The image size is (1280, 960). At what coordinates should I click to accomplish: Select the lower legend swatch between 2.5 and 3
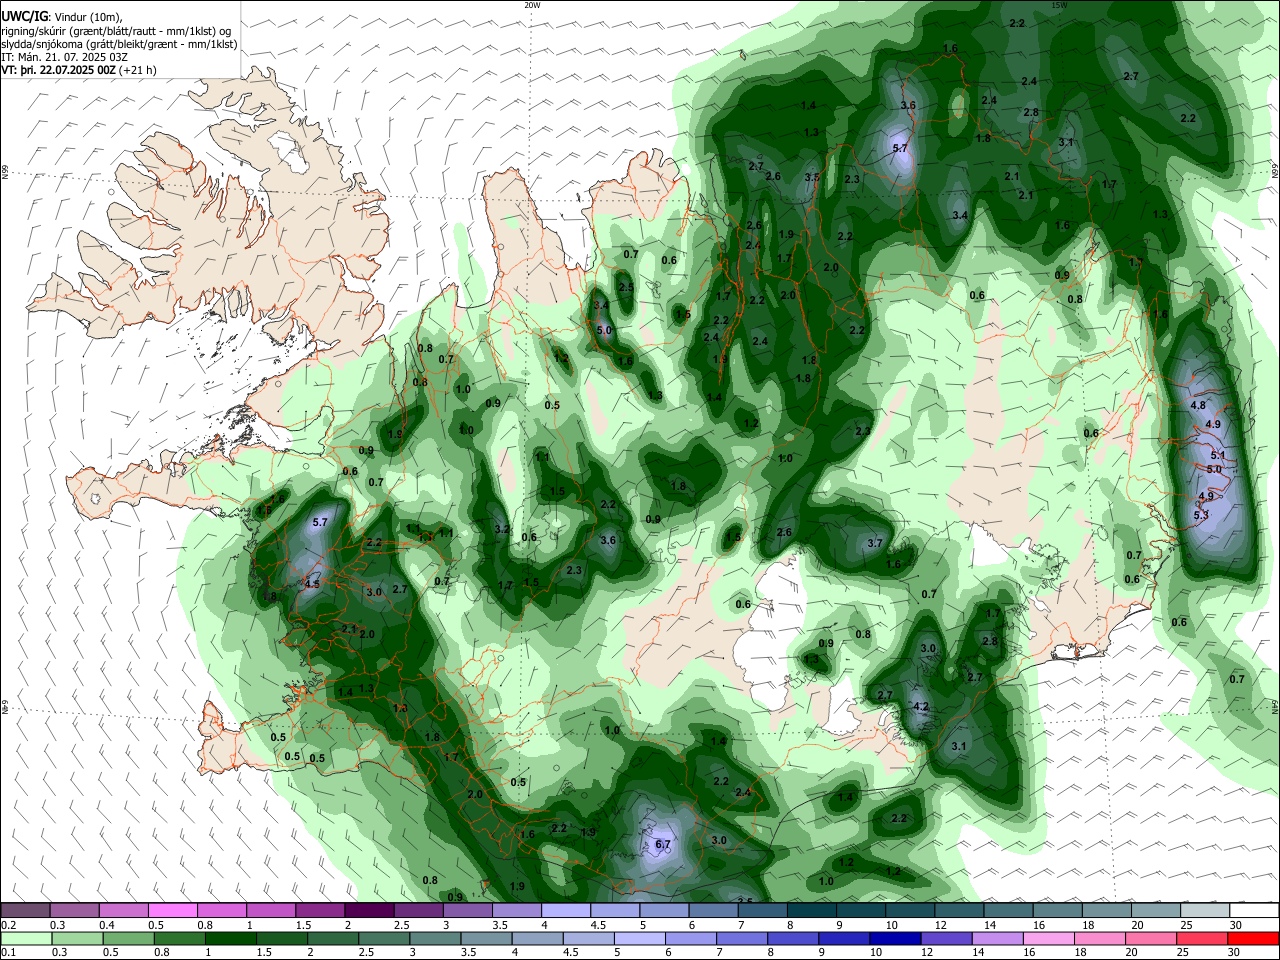tap(384, 938)
